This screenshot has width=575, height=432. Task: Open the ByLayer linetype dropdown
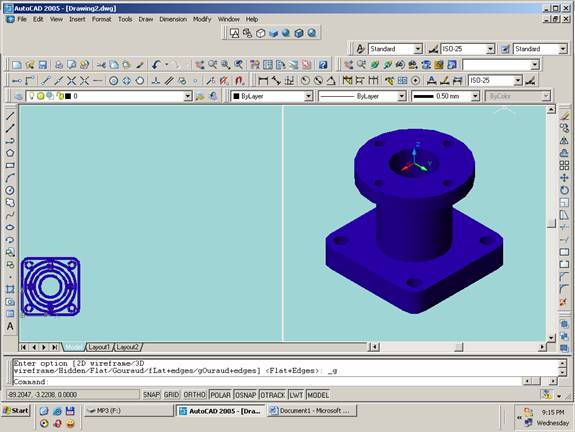click(402, 96)
